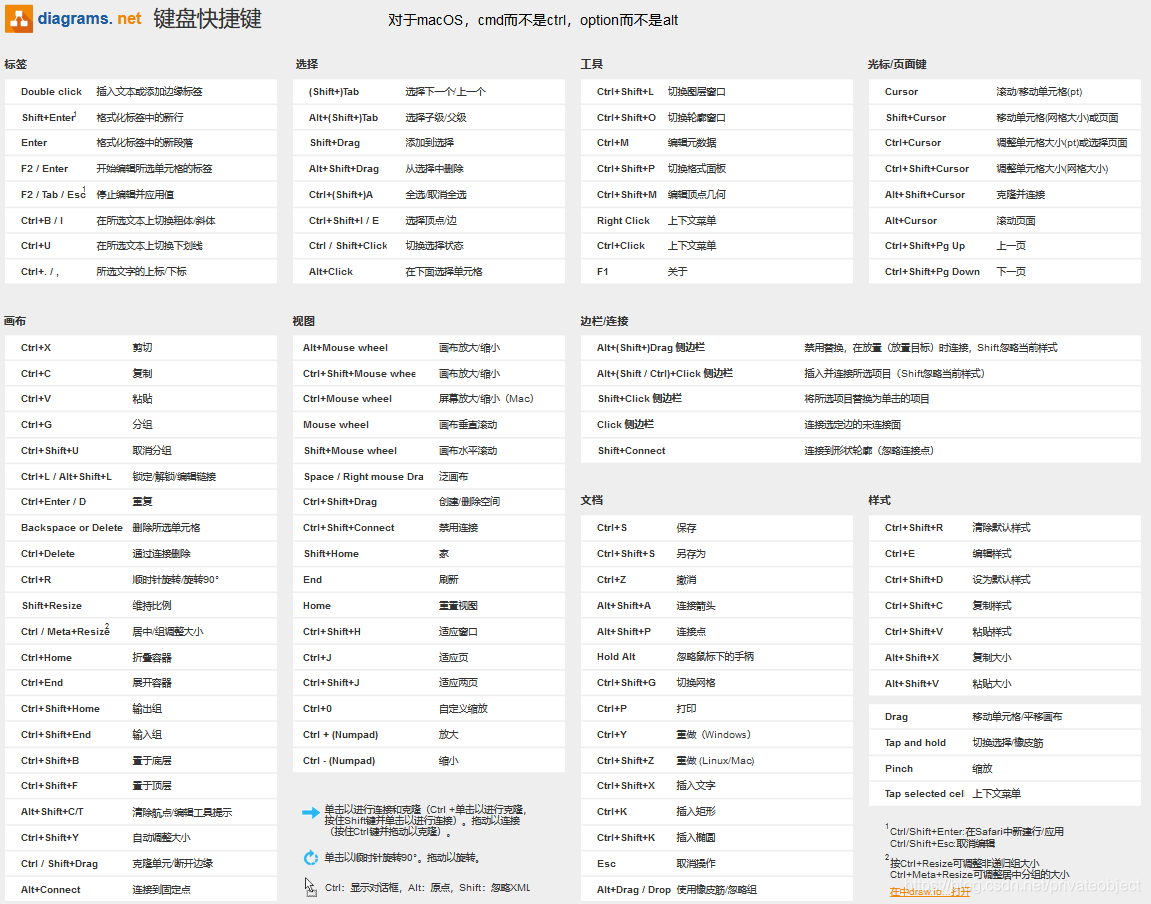Image resolution: width=1151 pixels, height=904 pixels.
Task: Click the diagrams.net title text
Action: coord(90,18)
